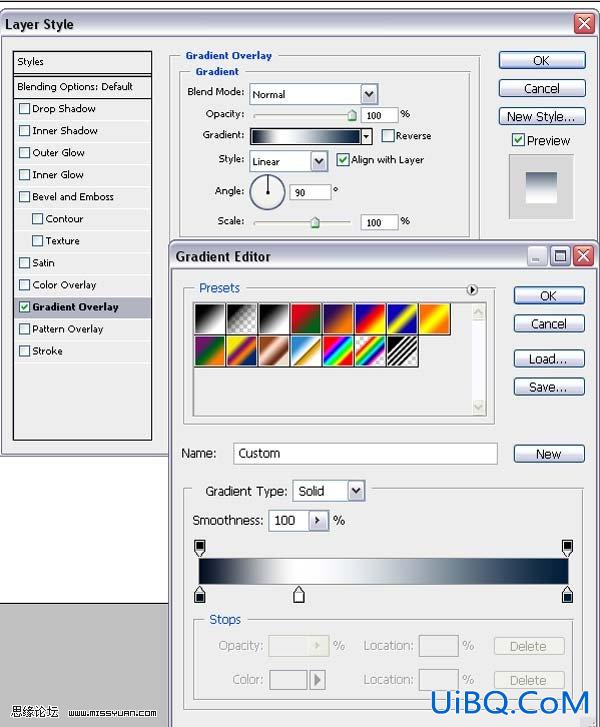Toggle the Reverse gradient checkbox
Viewport: 600px width, 727px height.
pos(388,136)
